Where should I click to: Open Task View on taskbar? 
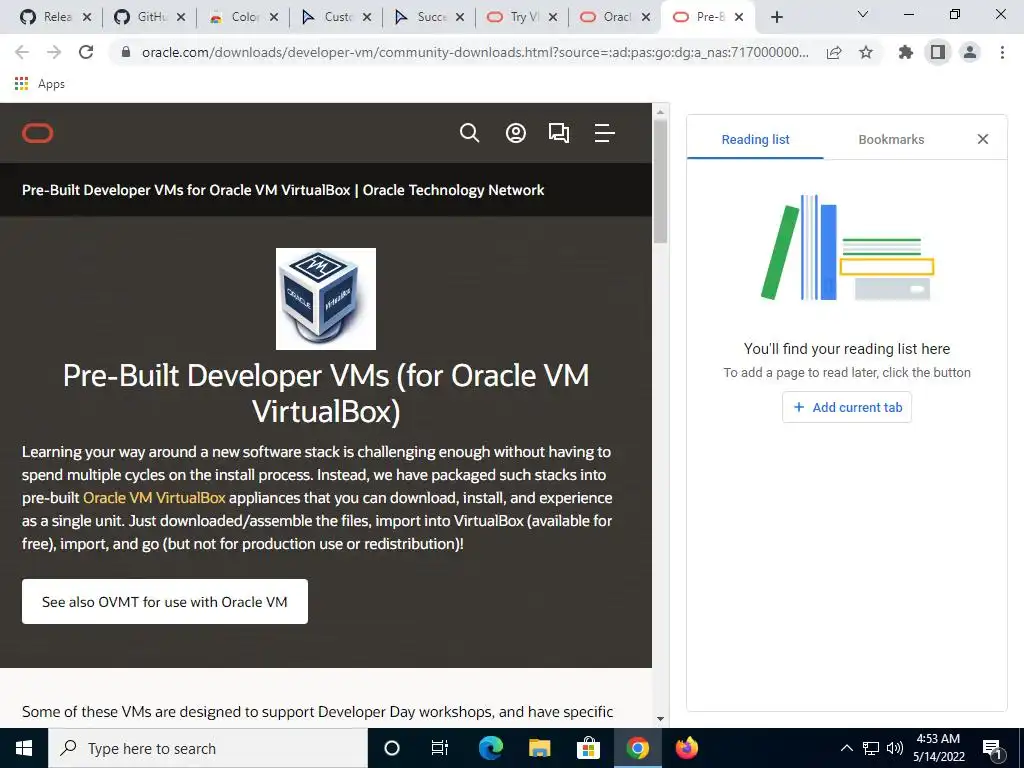coord(440,748)
